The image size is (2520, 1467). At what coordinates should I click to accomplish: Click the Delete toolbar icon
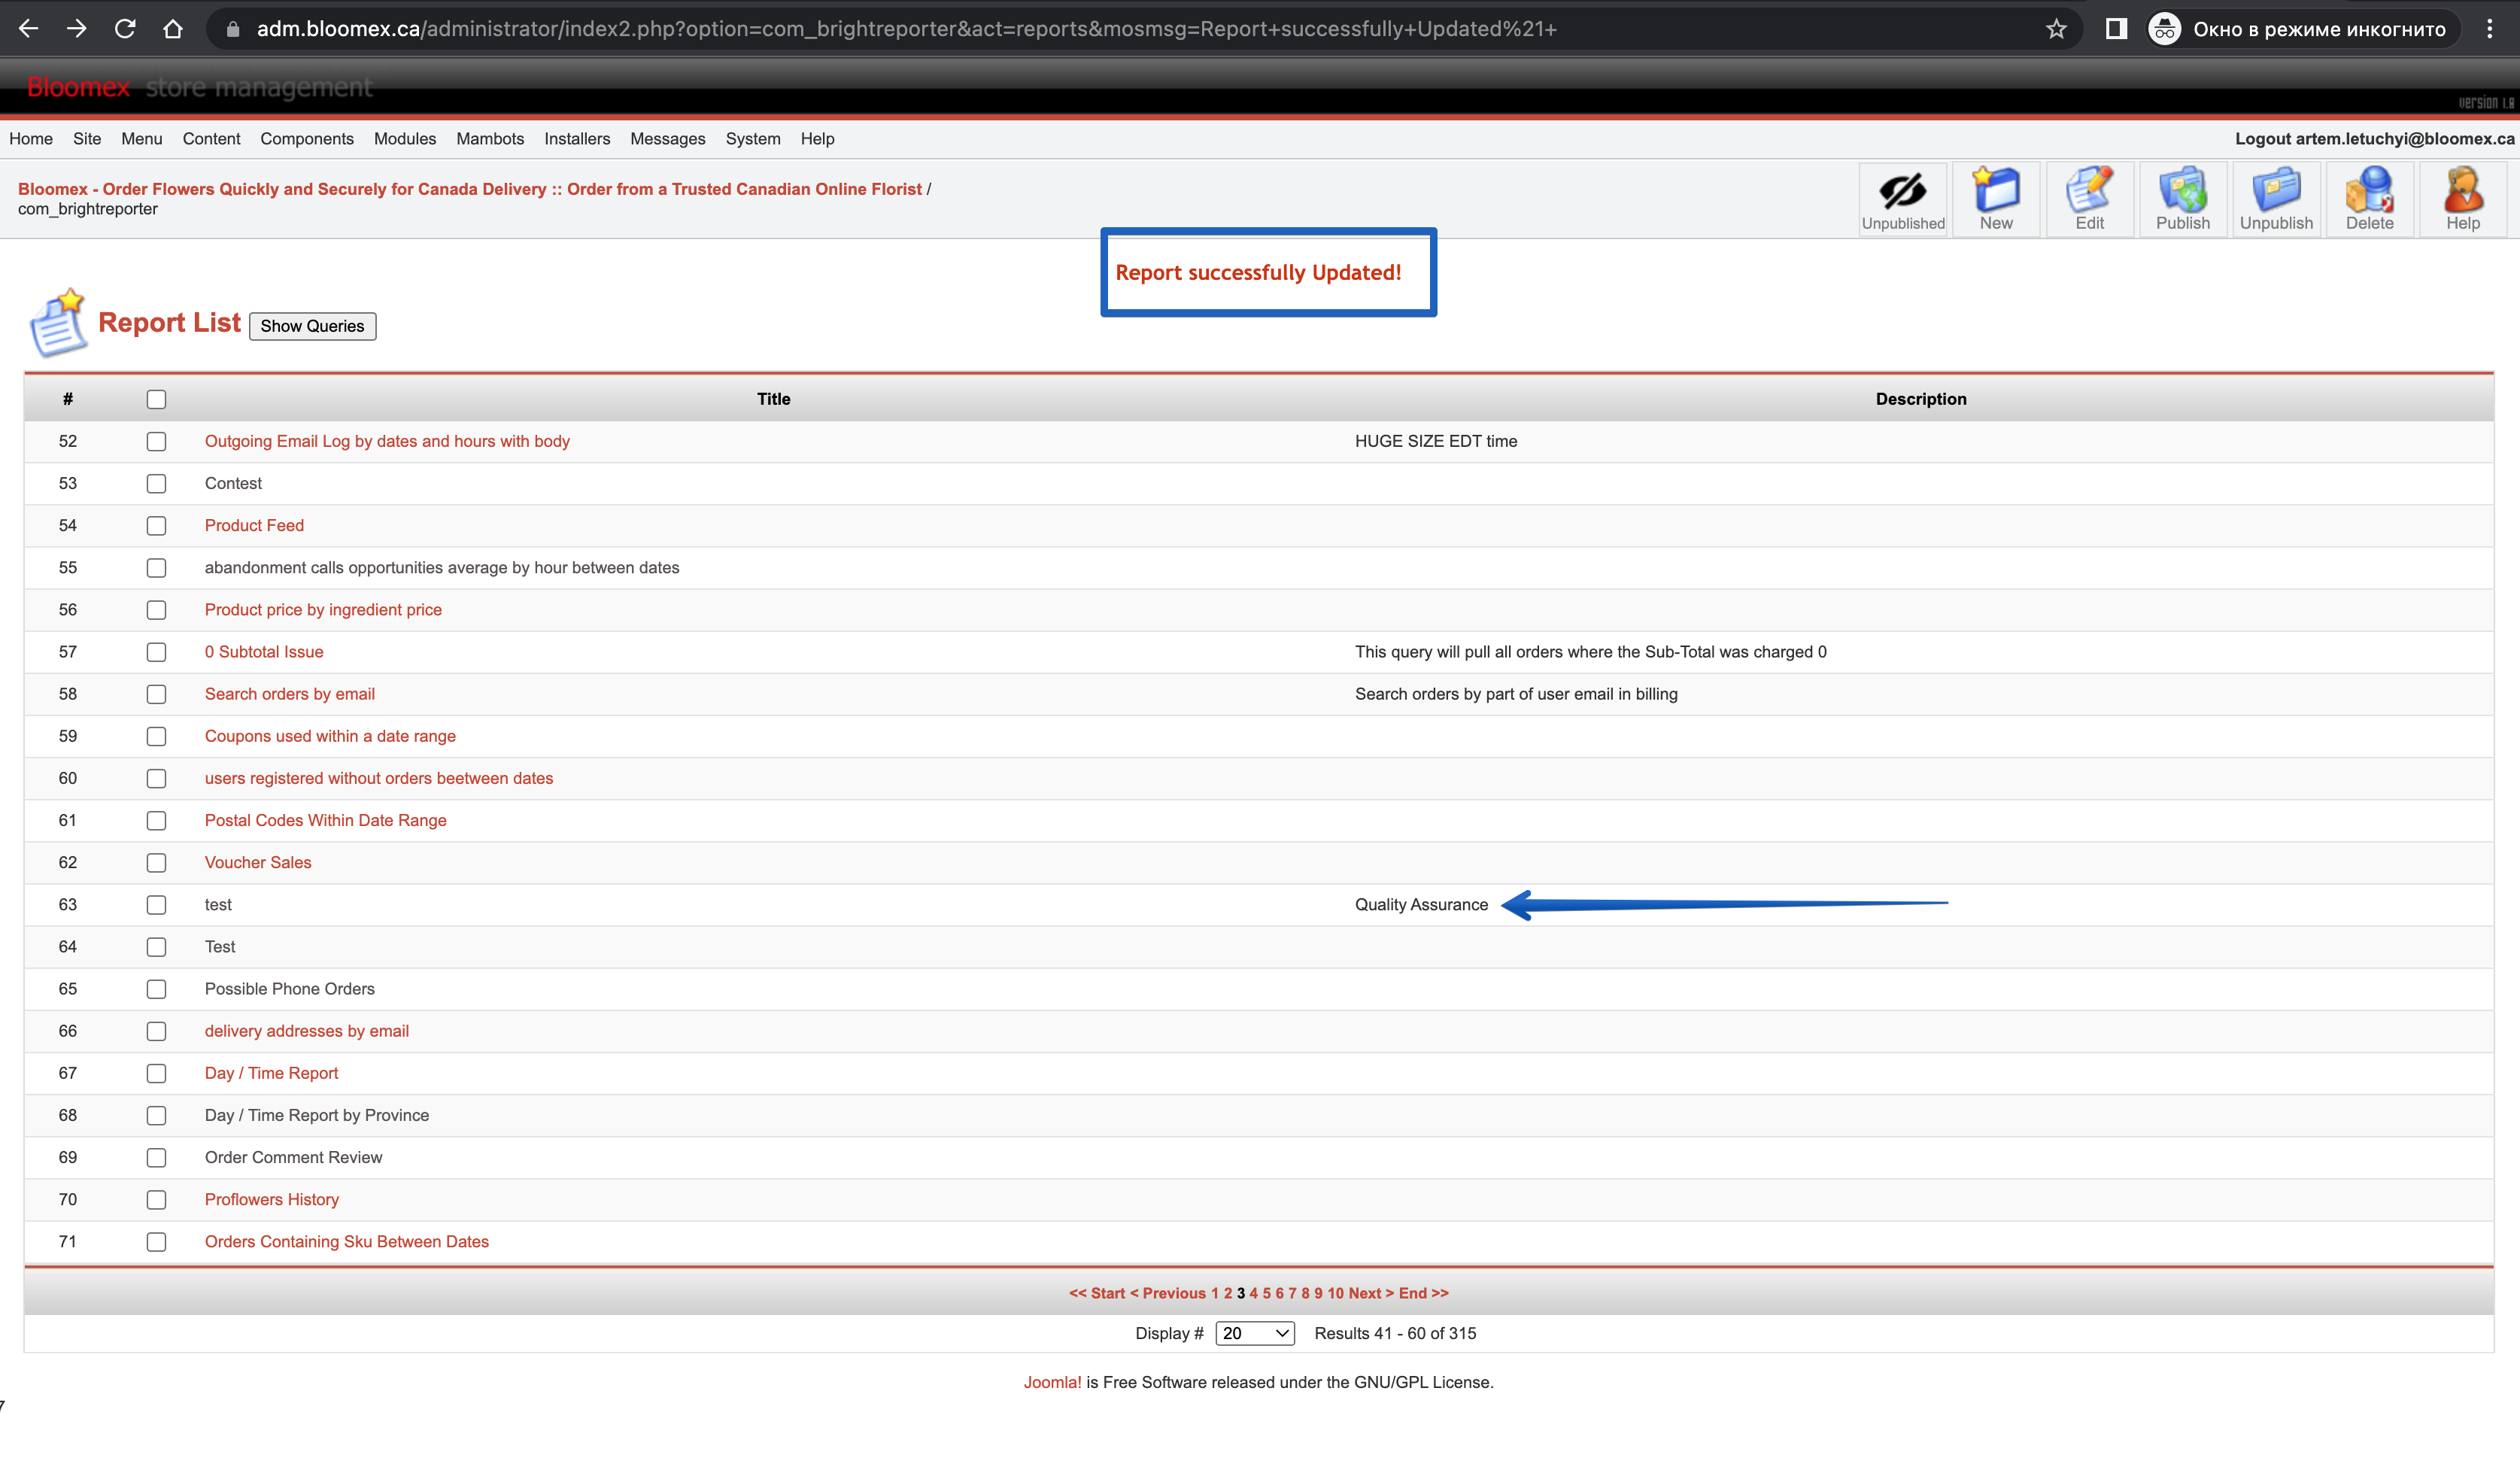pyautogui.click(x=2369, y=200)
